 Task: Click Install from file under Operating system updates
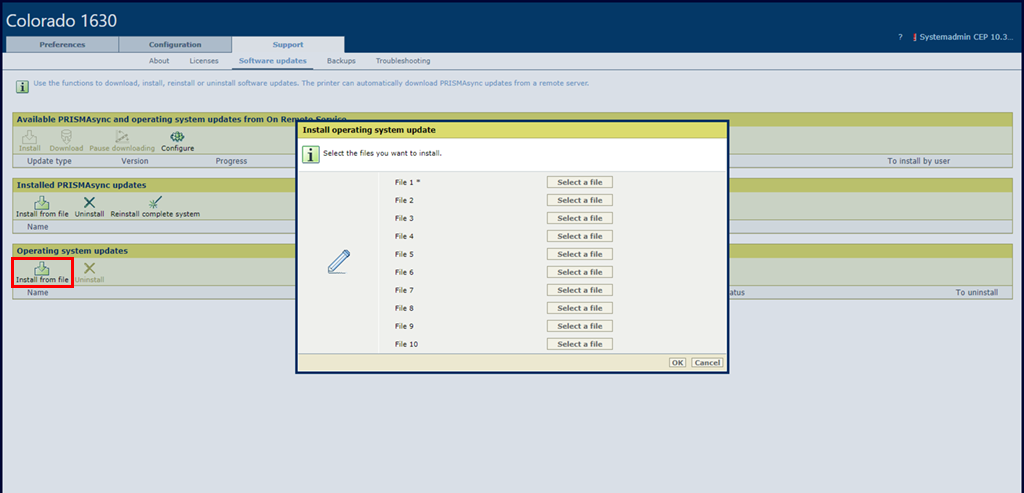click(x=42, y=268)
